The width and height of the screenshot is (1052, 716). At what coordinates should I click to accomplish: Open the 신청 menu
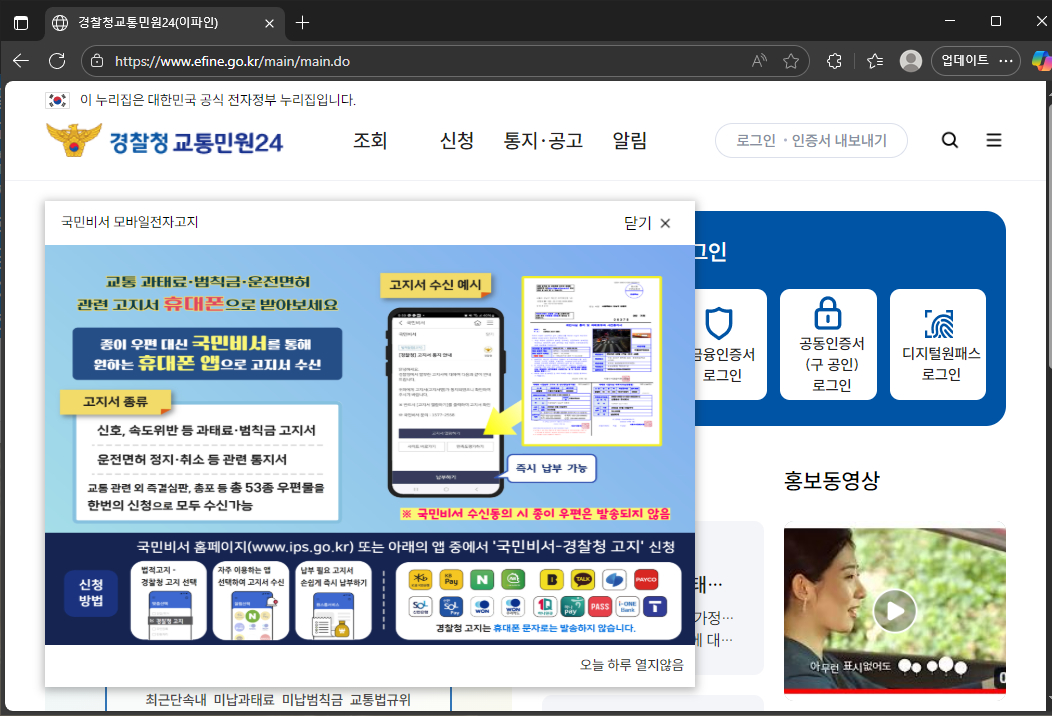point(457,140)
